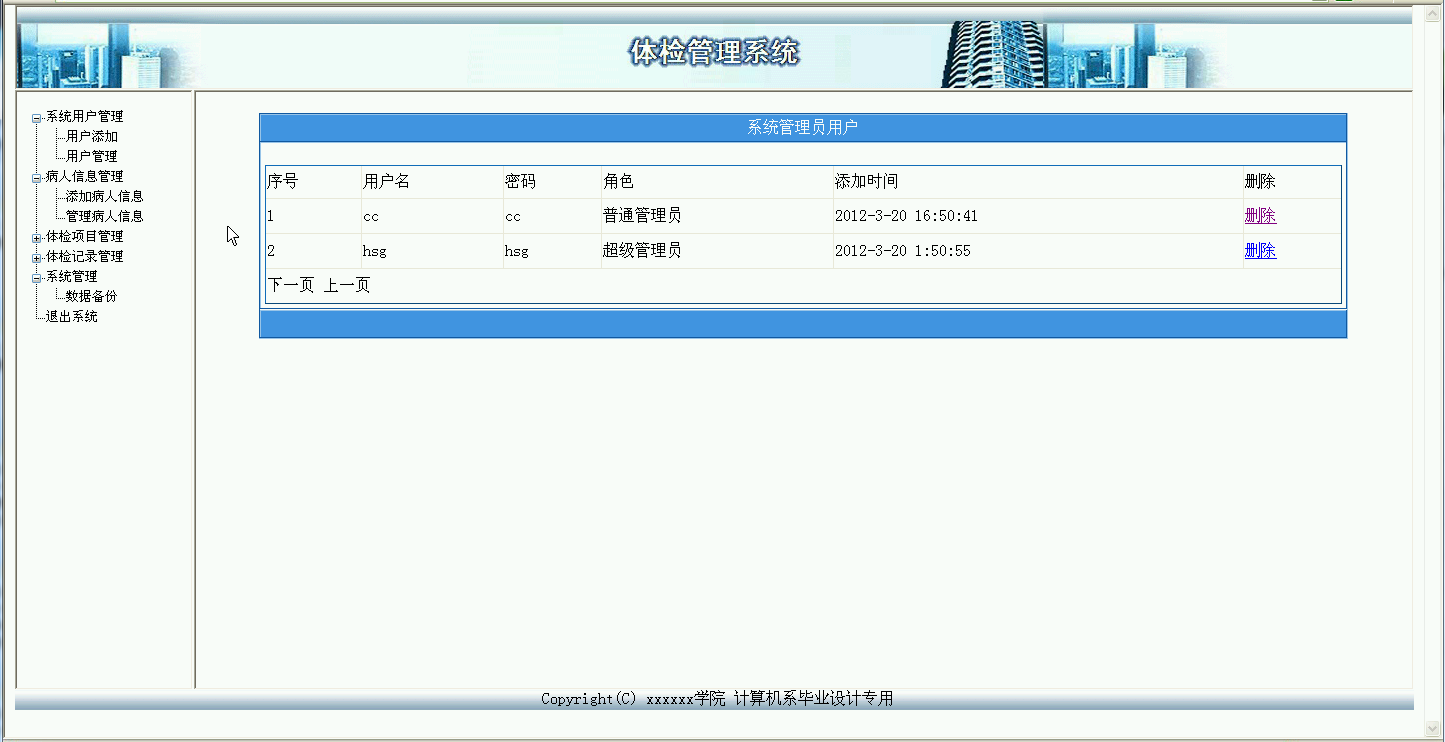Delete user cc via 删除 link
The image size is (1445, 742).
point(1260,216)
